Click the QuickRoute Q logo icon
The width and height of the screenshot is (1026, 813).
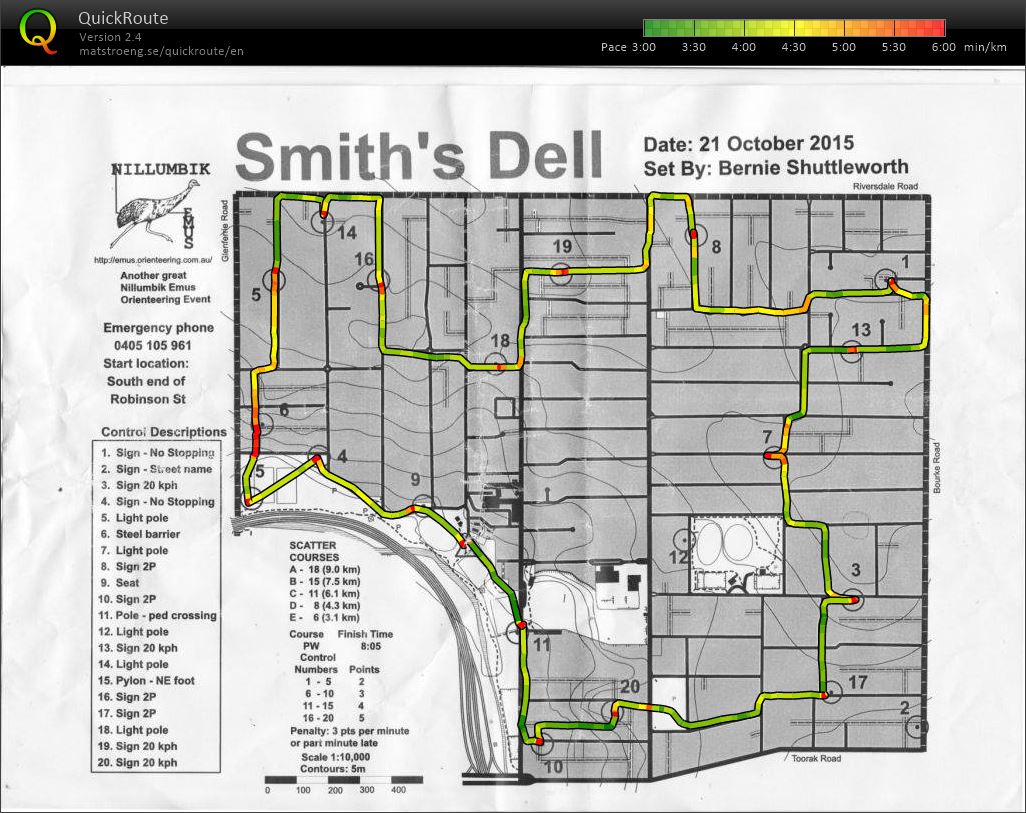[38, 31]
